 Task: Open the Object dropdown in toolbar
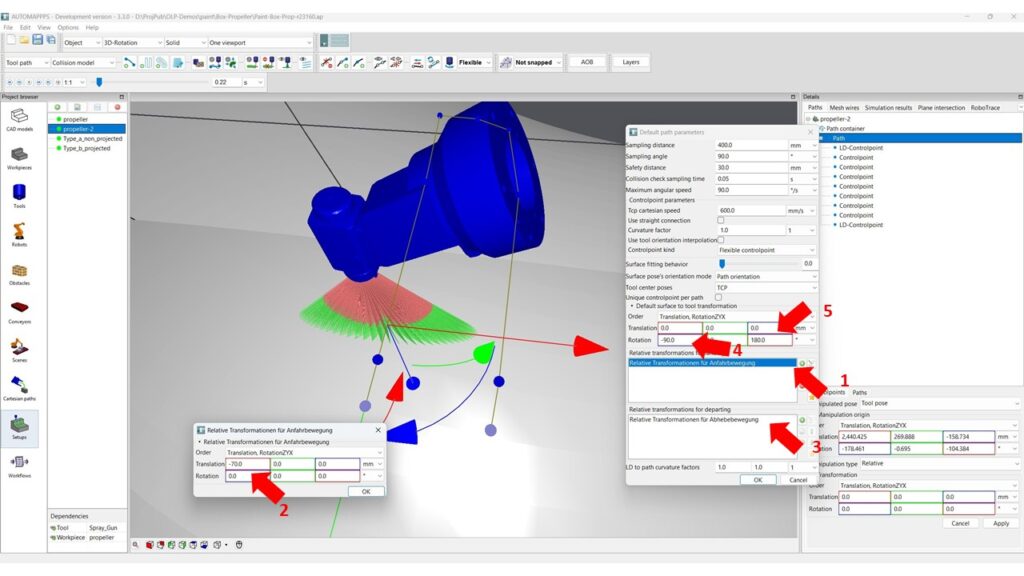click(x=82, y=42)
